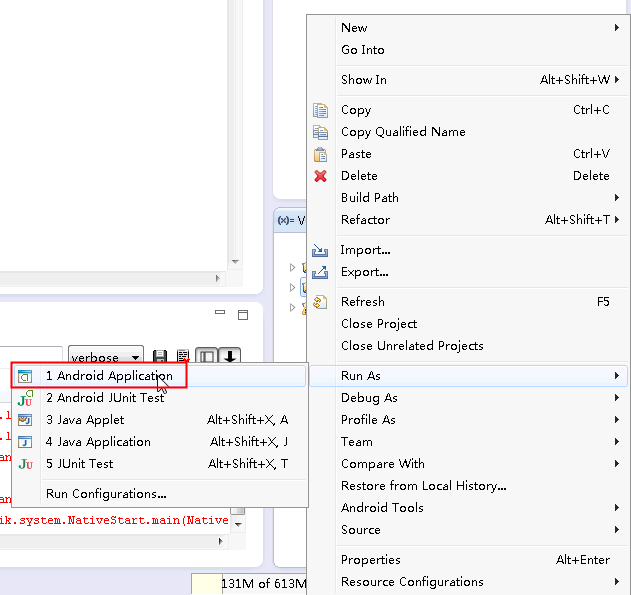The height and width of the screenshot is (595, 631).
Task: Clear the log using the document icon
Action: (183, 356)
